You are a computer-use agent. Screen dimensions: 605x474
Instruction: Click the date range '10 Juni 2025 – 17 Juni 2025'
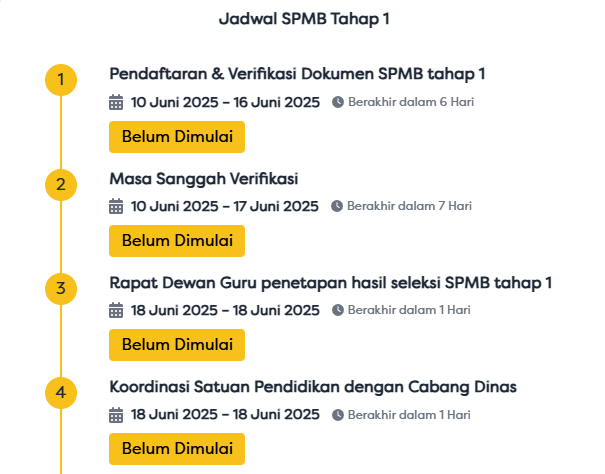click(225, 207)
